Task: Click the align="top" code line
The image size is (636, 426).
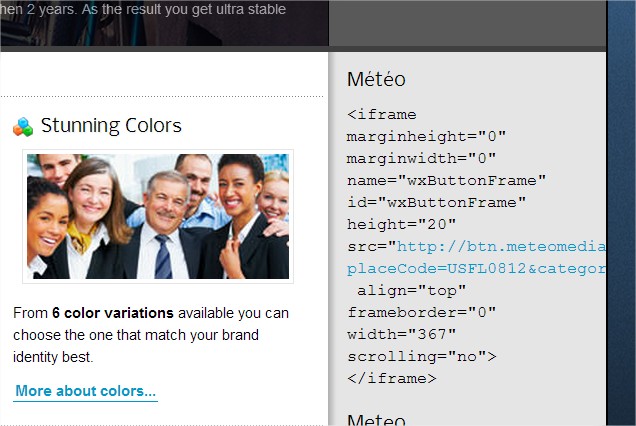Action: click(411, 290)
